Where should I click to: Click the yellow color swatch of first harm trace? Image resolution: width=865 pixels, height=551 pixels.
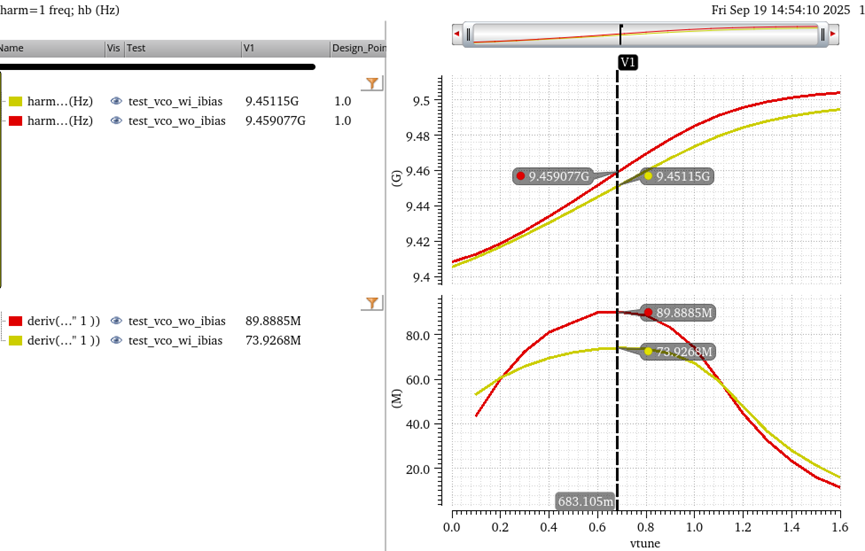pos(16,101)
